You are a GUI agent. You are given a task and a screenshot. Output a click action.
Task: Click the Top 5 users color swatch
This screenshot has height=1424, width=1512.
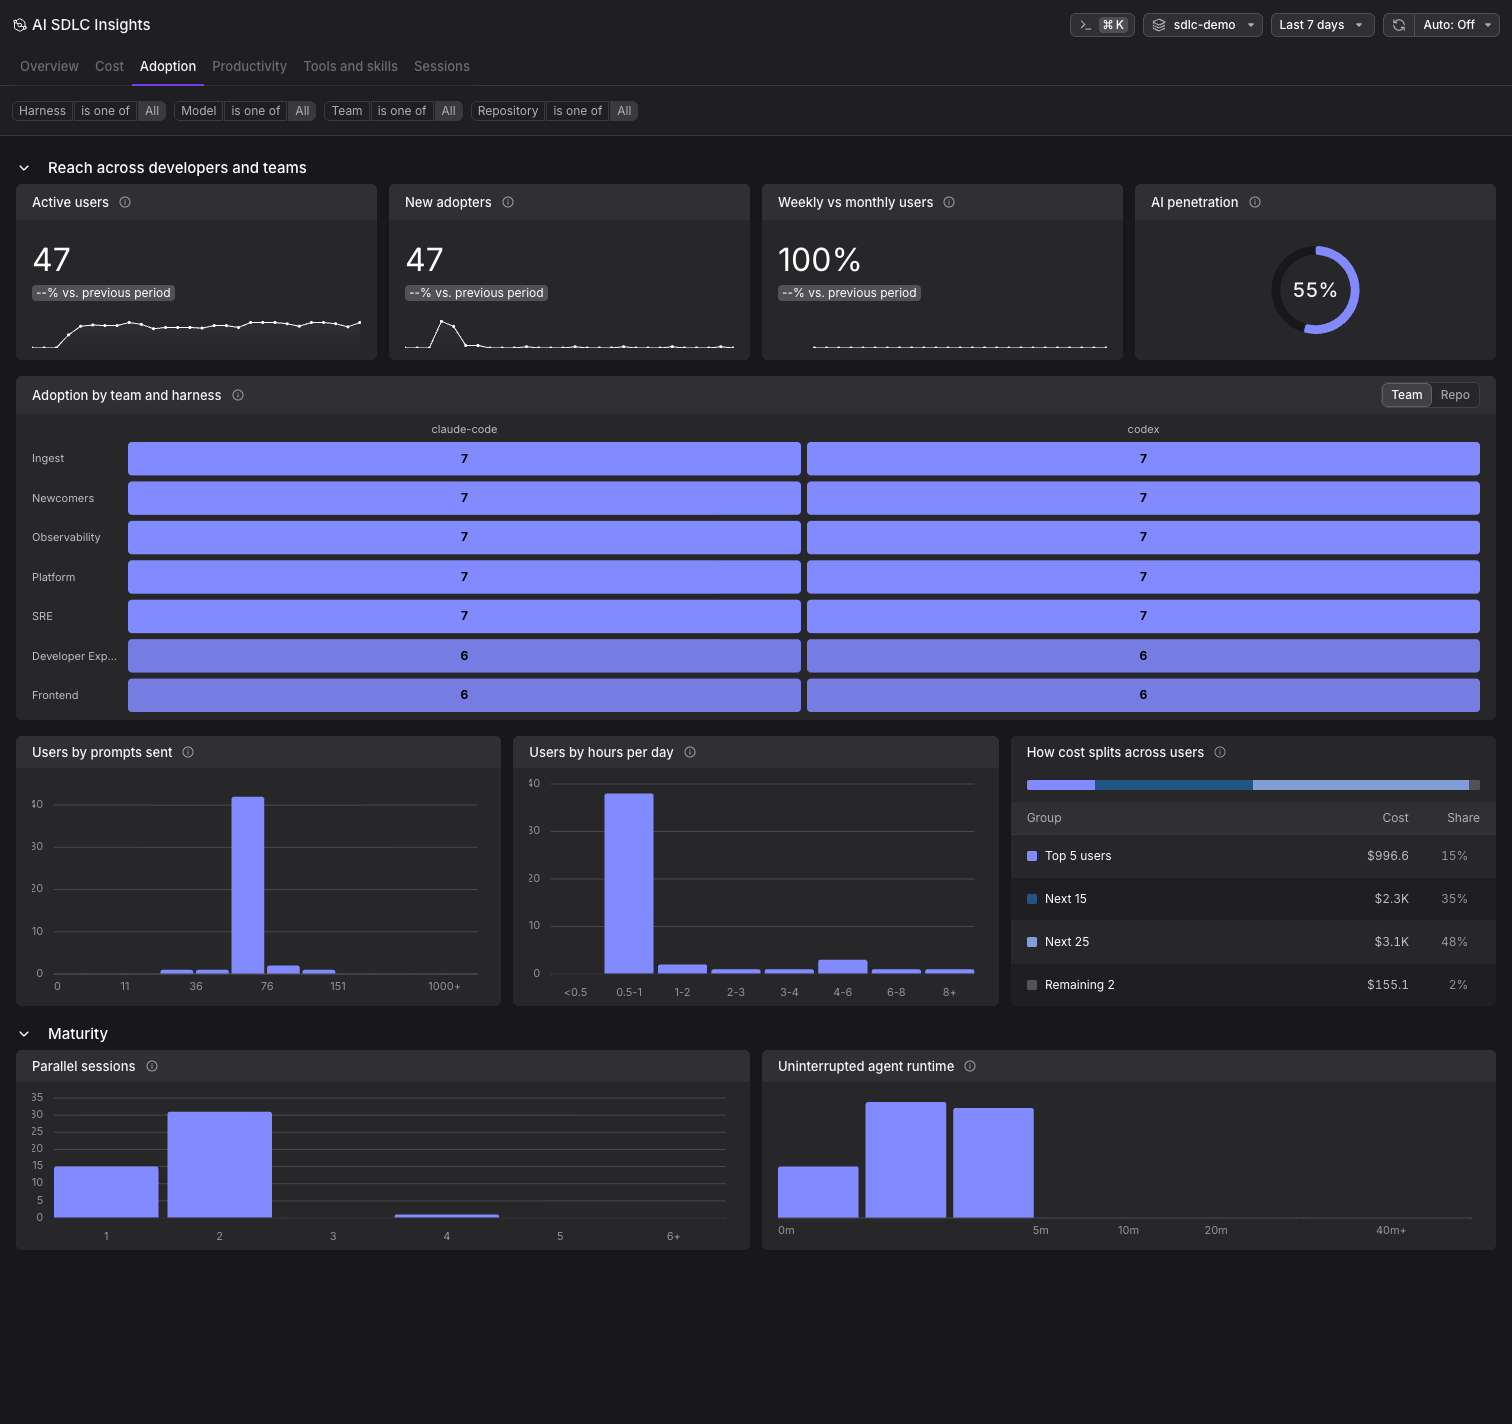(x=1032, y=856)
